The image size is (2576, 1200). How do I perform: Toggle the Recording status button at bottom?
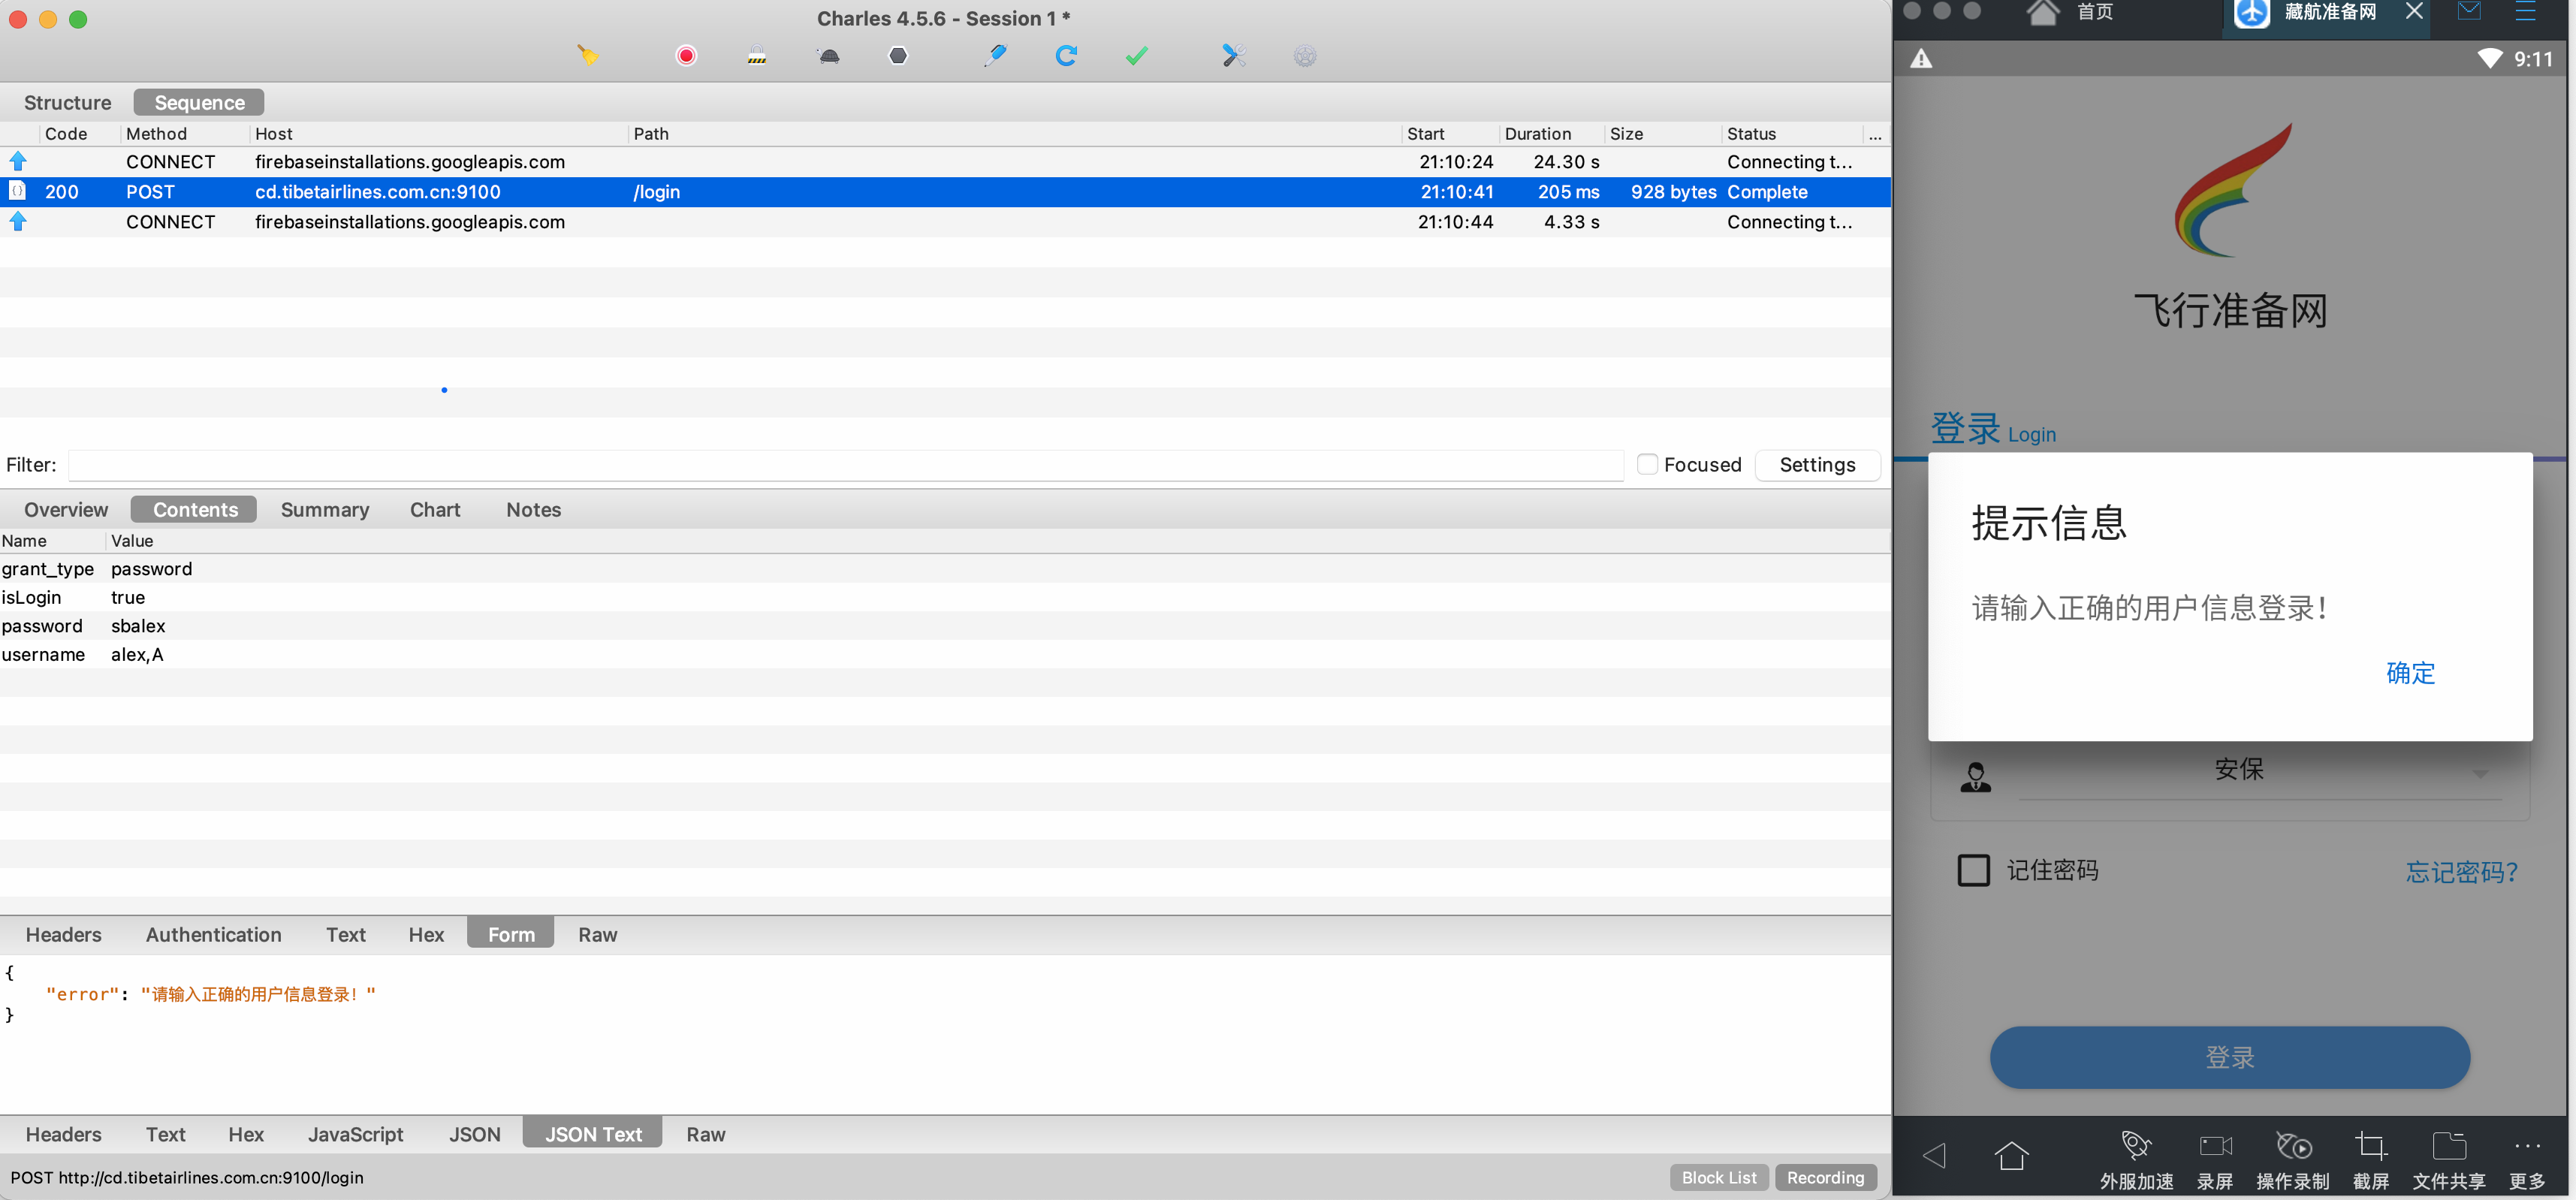(x=1825, y=1177)
